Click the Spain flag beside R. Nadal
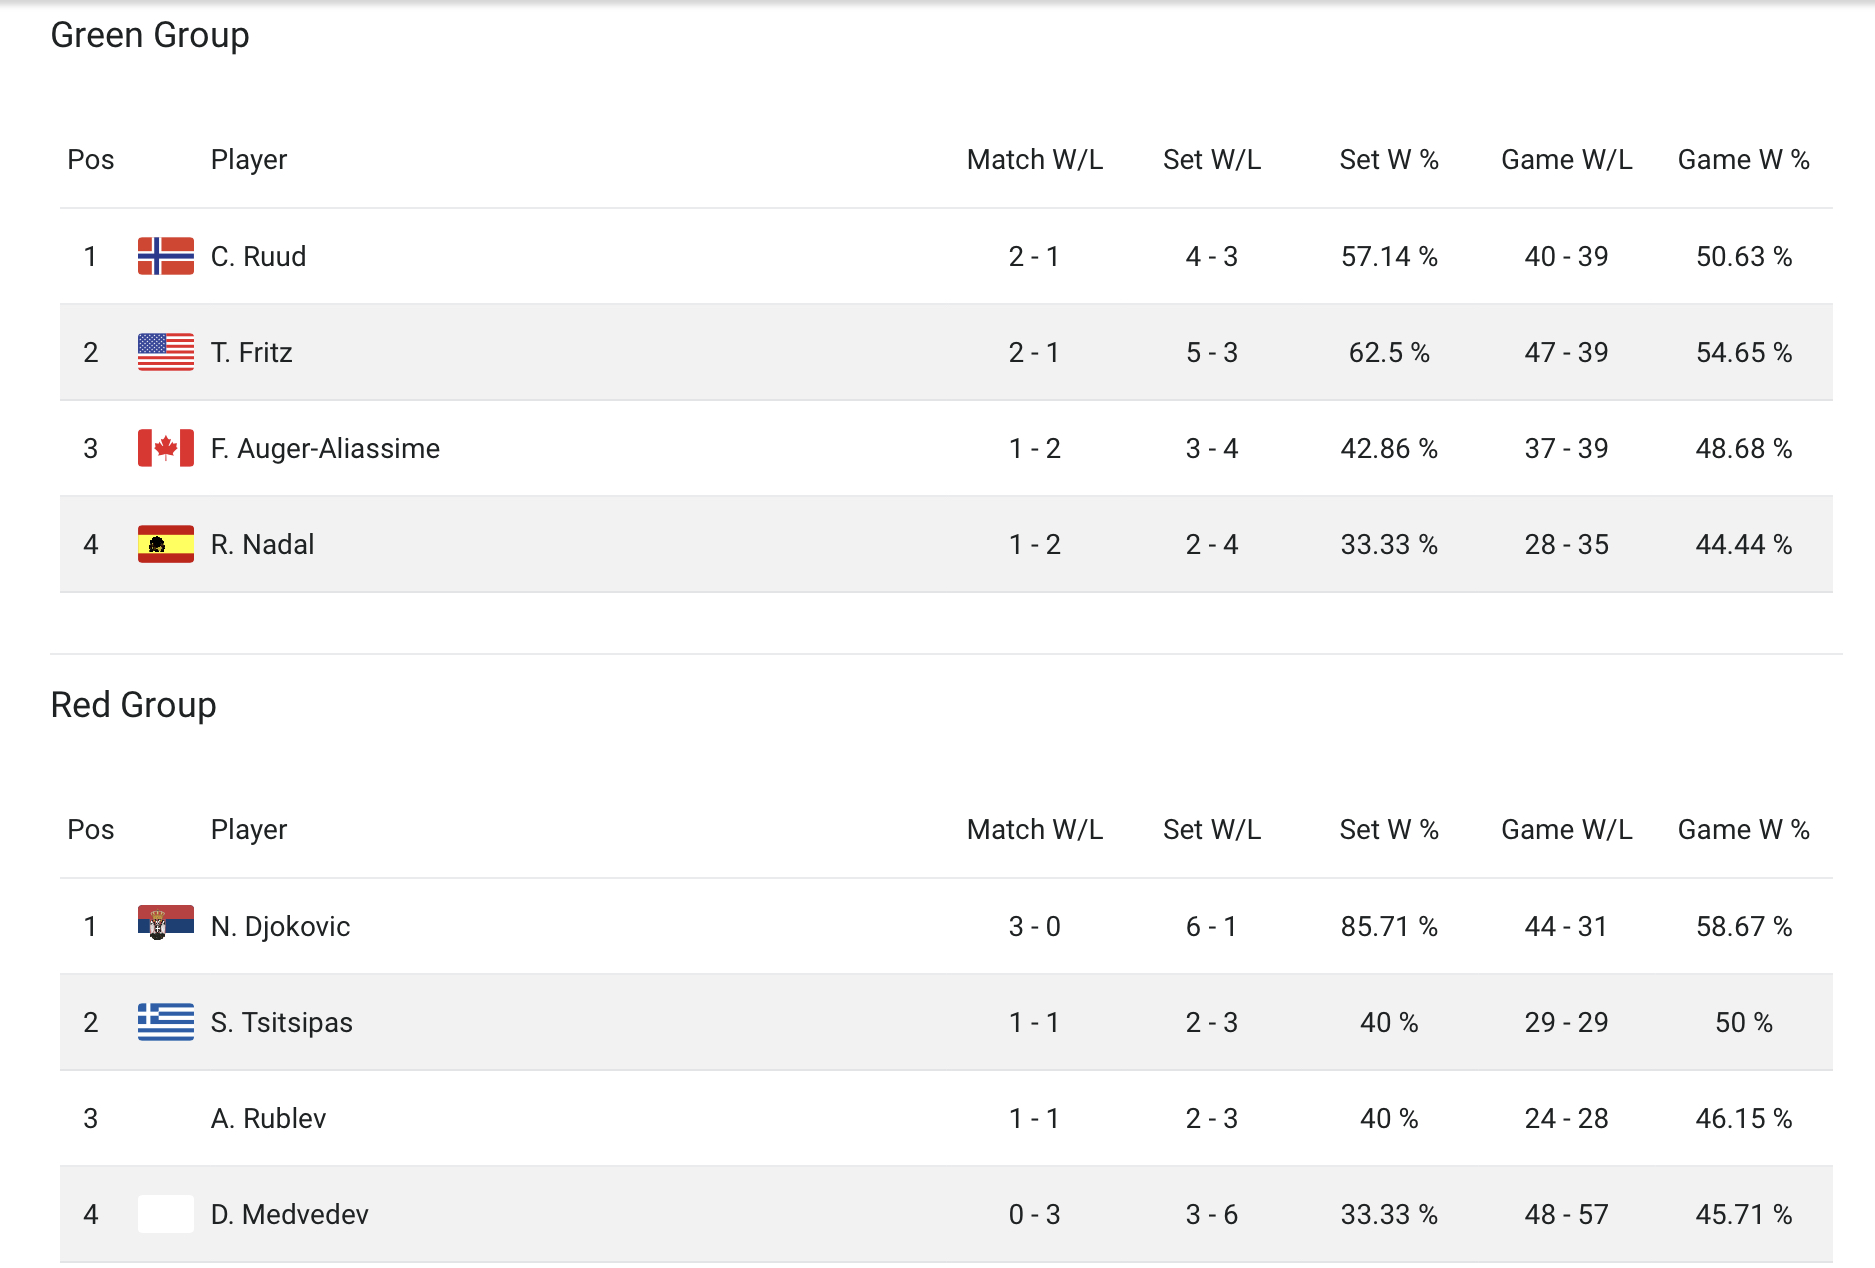This screenshot has width=1875, height=1268. (166, 544)
